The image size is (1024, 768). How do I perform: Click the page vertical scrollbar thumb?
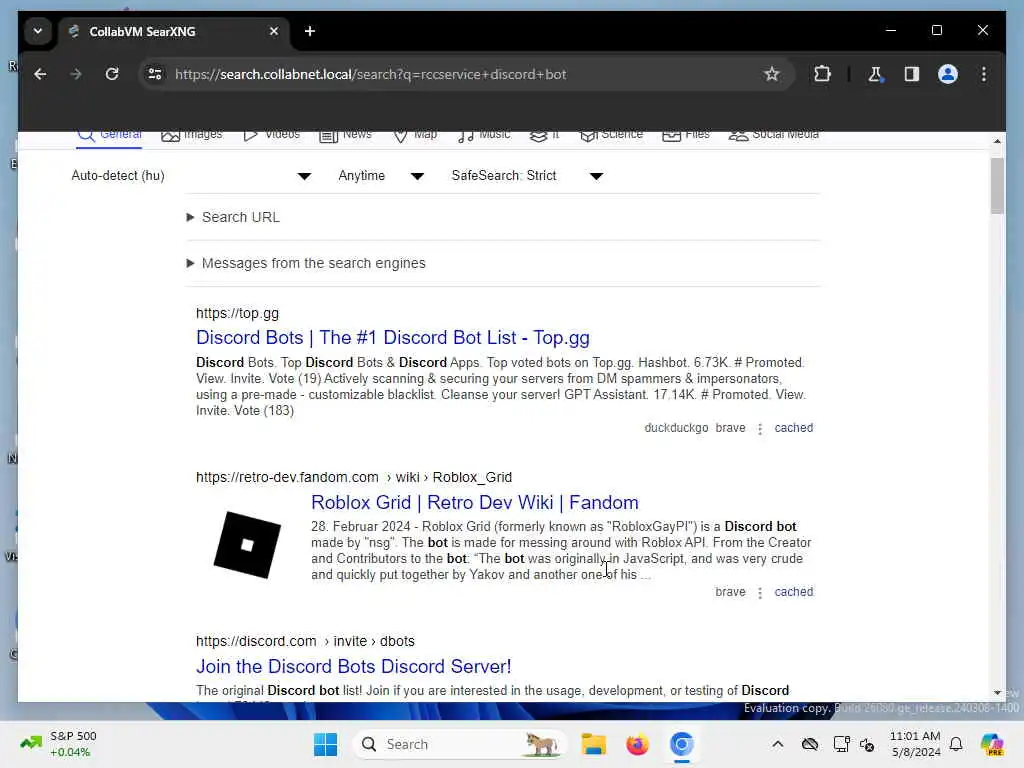997,186
